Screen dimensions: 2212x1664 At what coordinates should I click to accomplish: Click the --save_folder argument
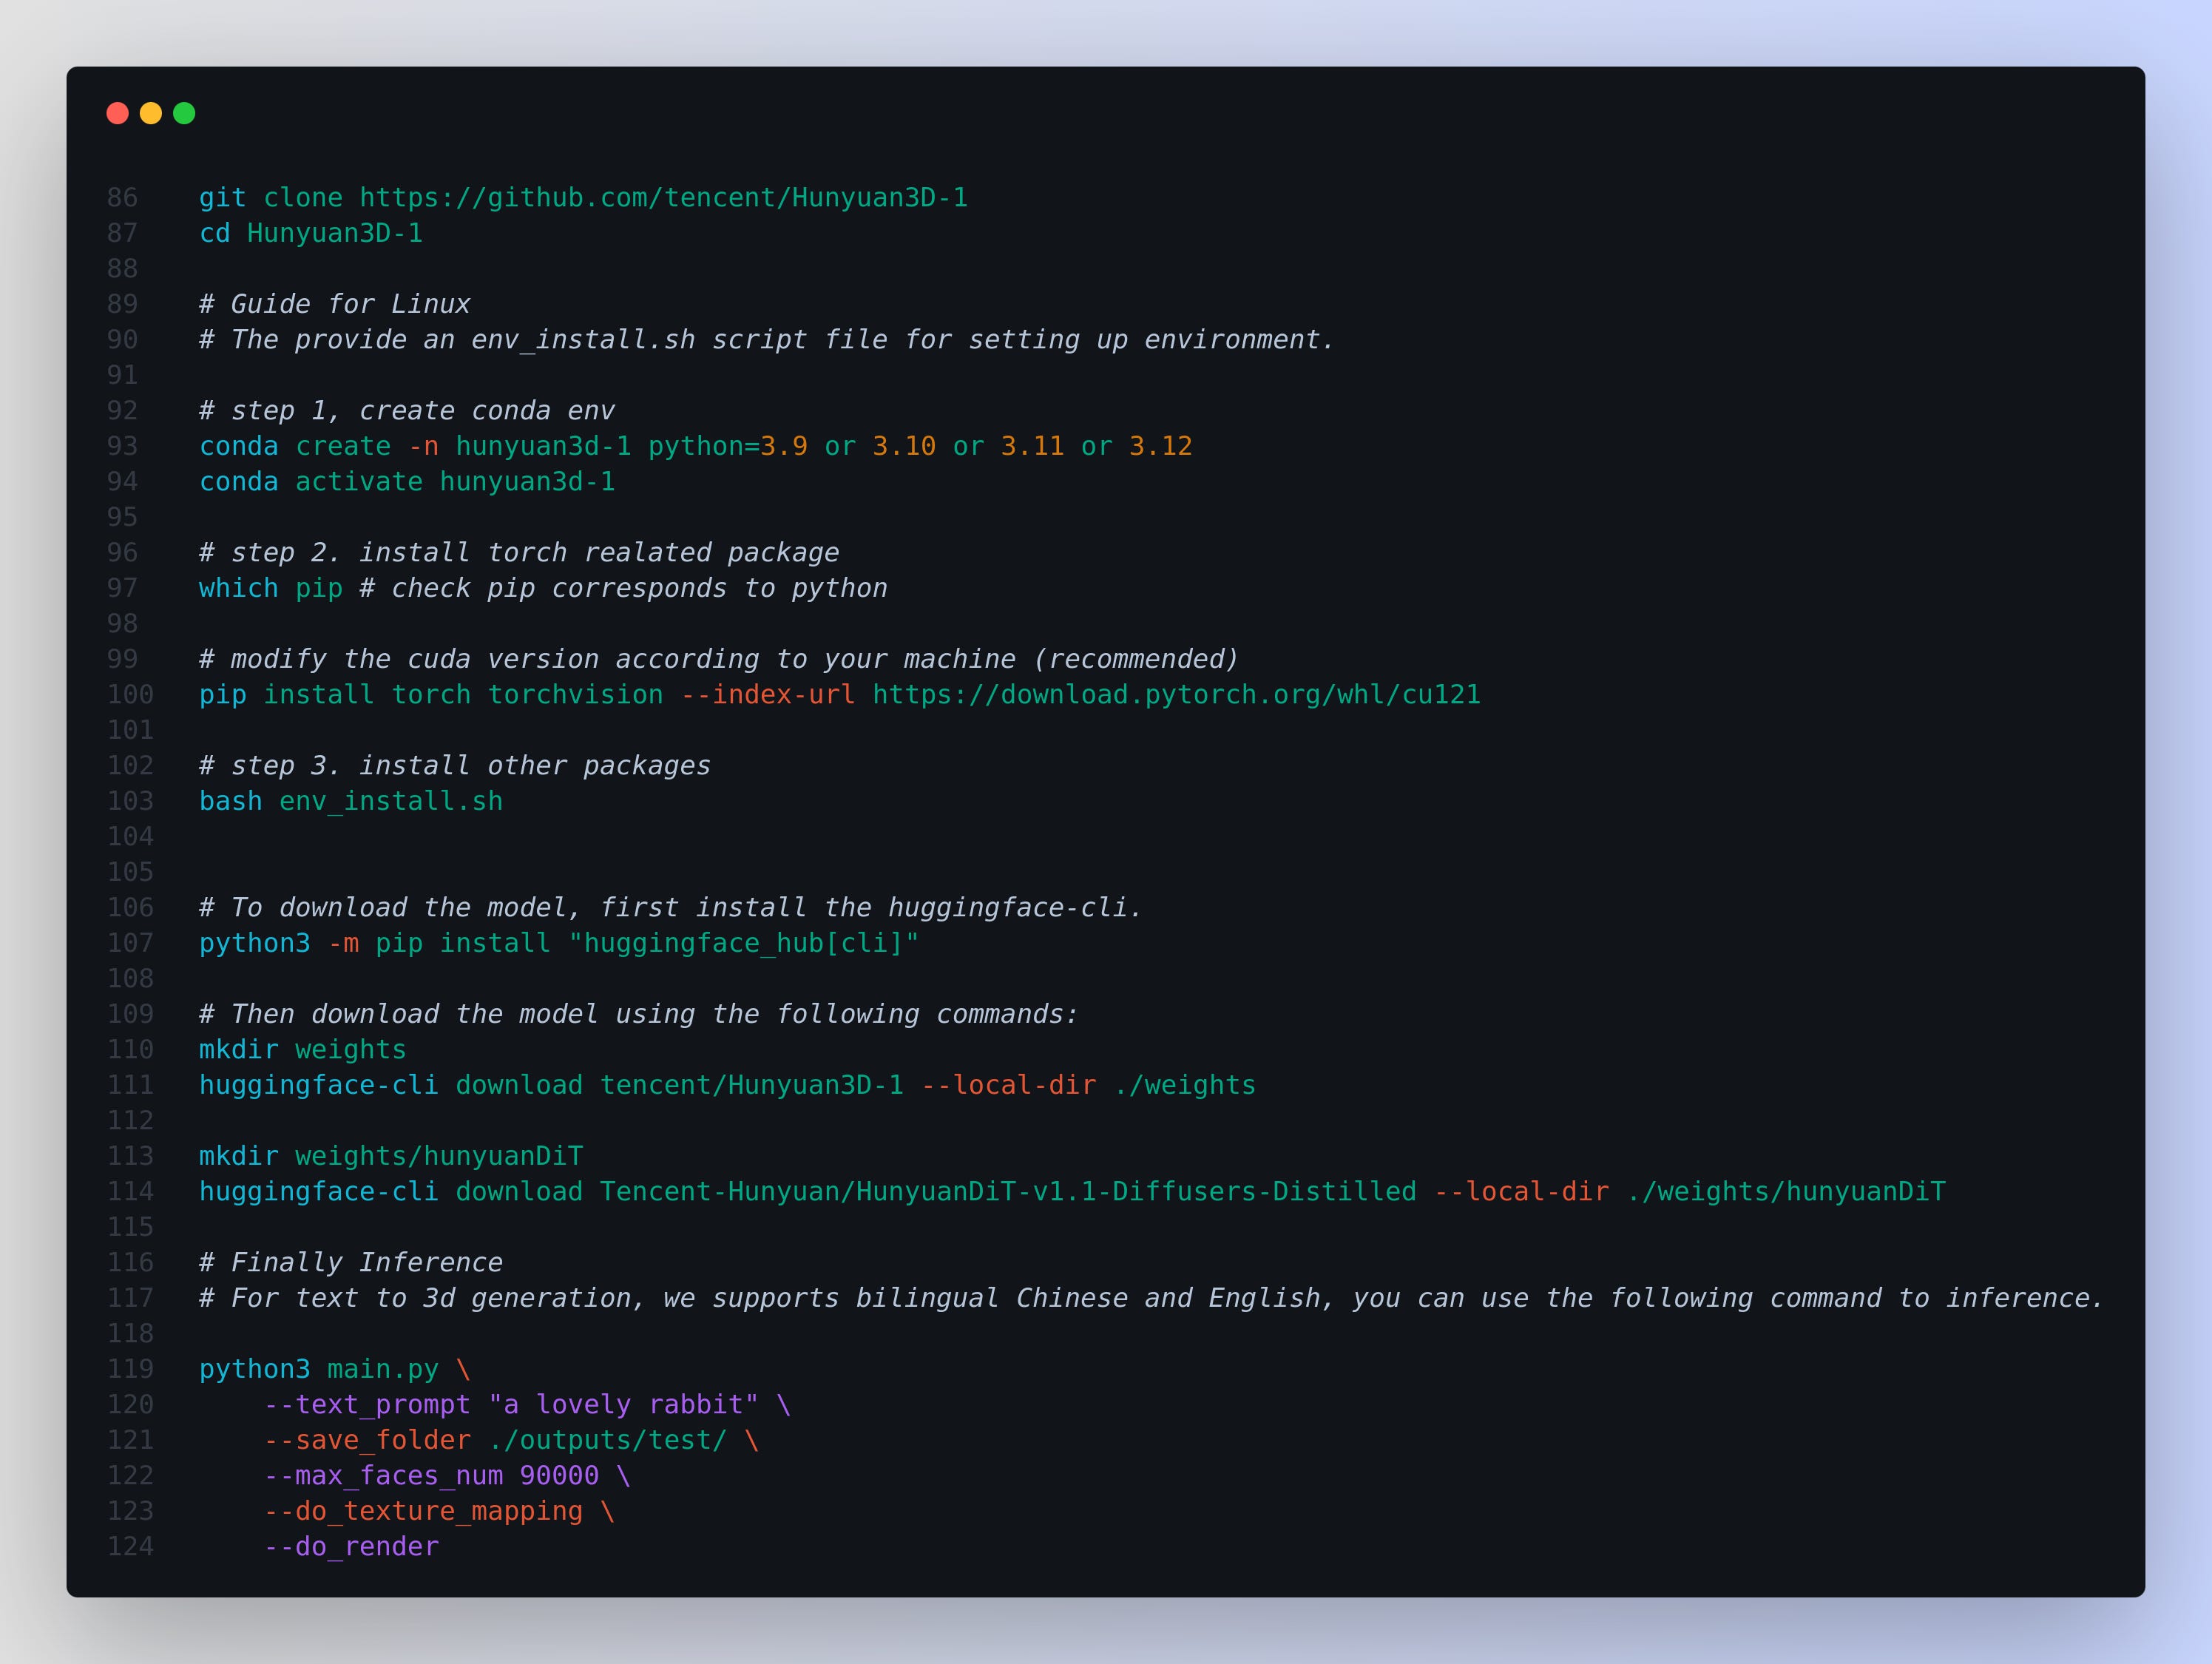pos(366,1441)
